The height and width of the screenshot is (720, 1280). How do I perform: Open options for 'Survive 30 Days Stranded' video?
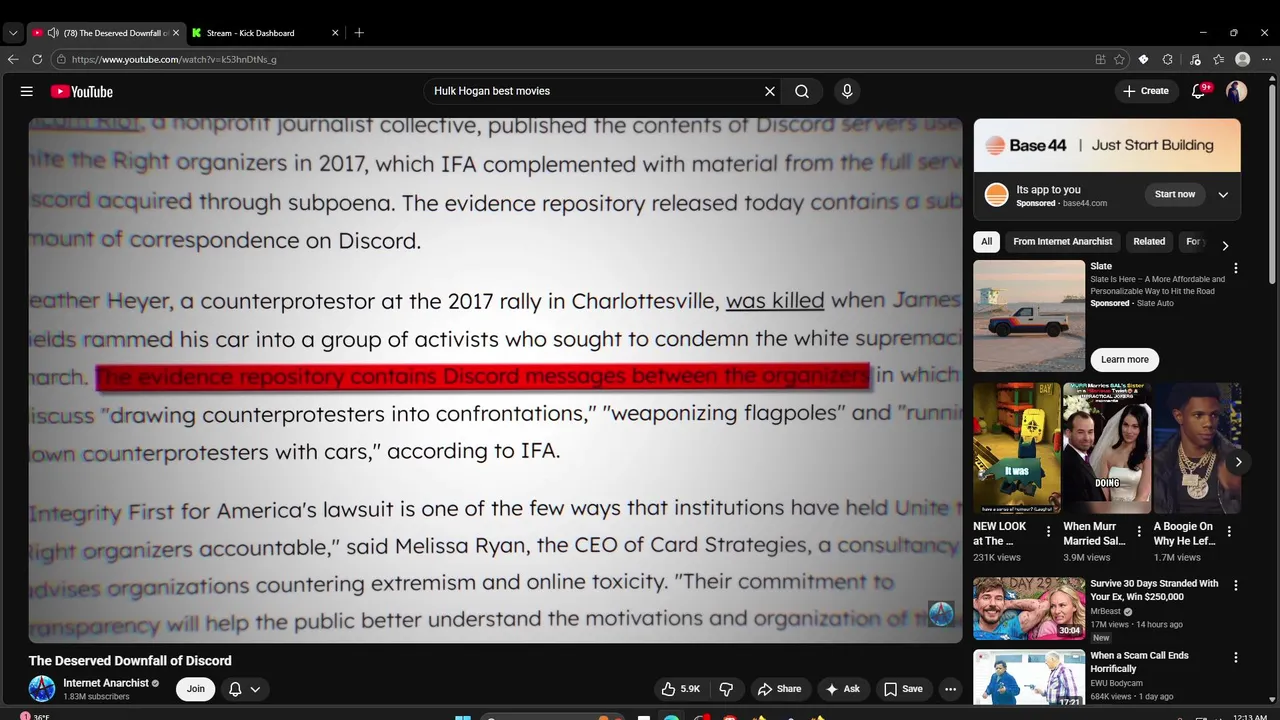(1236, 585)
